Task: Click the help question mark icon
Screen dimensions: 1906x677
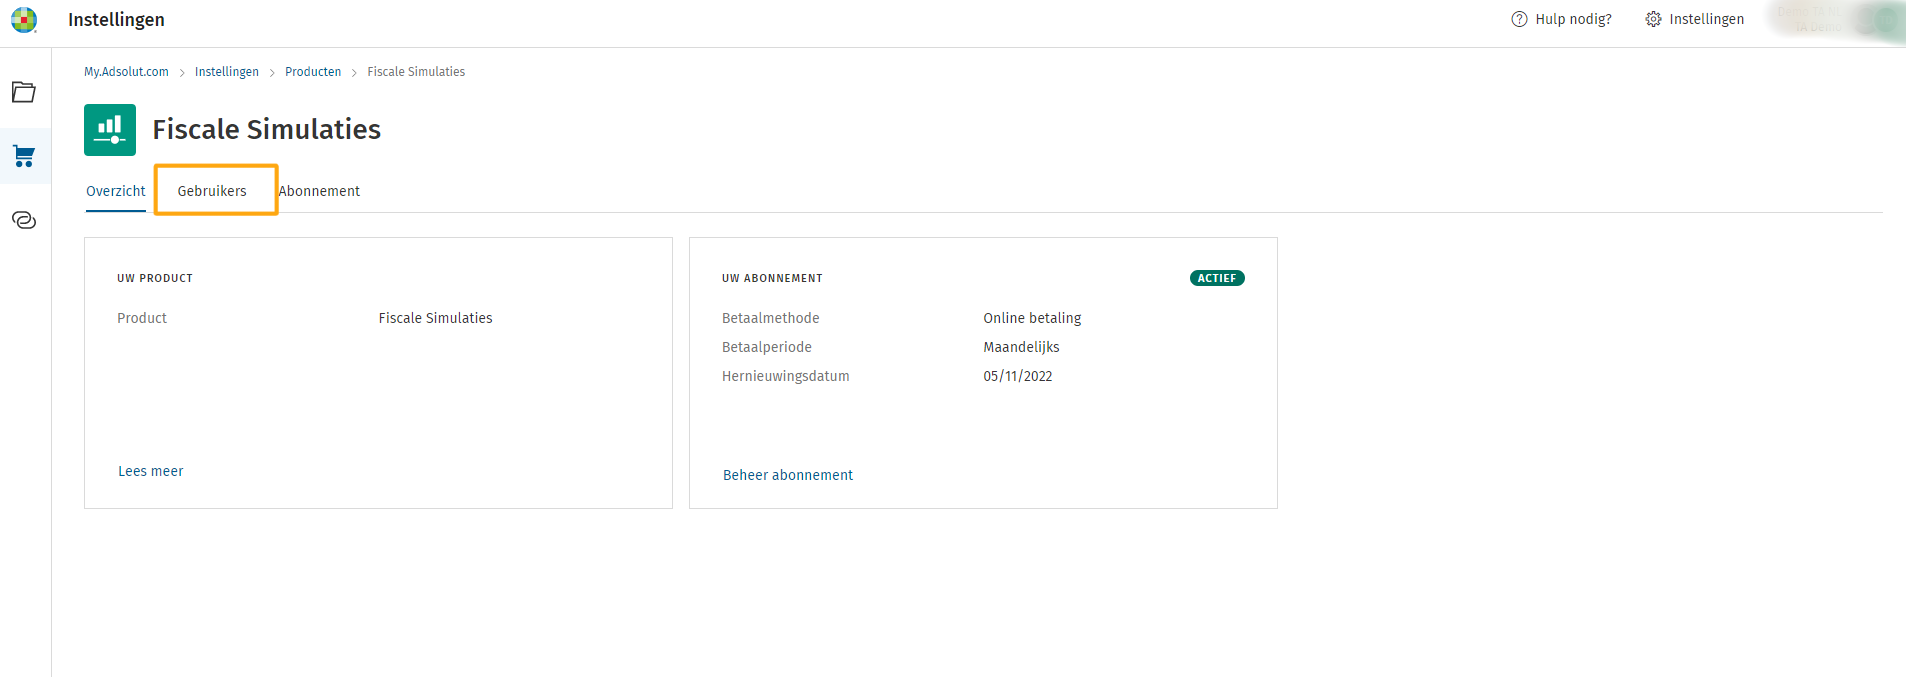Action: tap(1519, 19)
